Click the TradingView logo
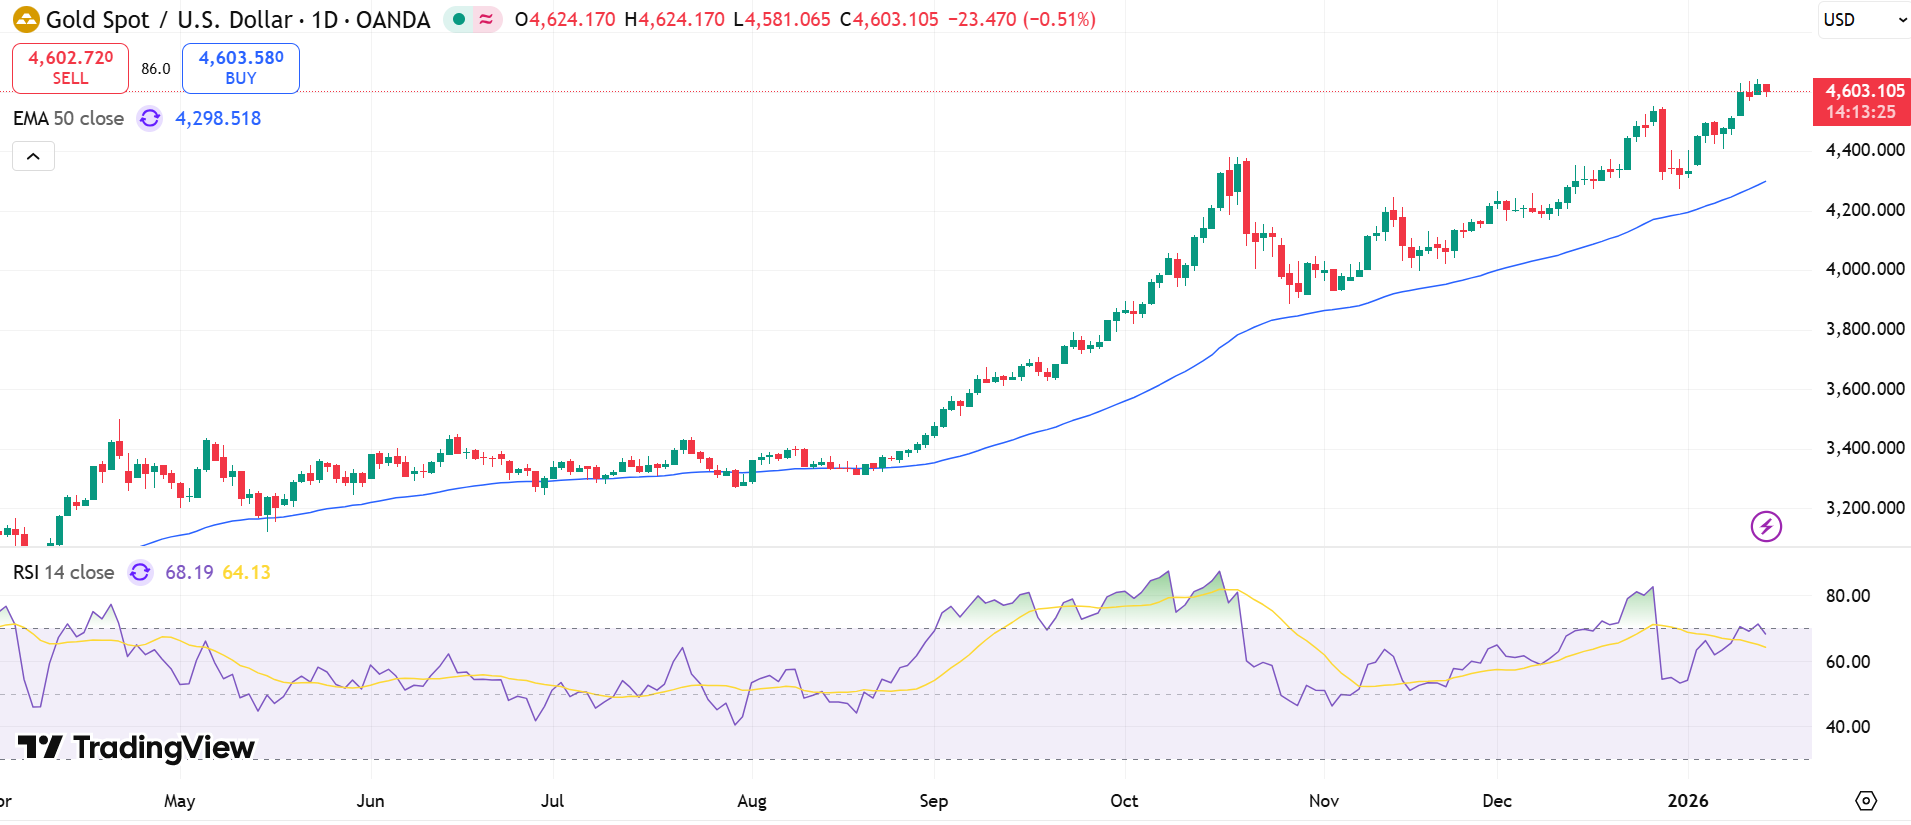The image size is (1911, 825). (136, 747)
